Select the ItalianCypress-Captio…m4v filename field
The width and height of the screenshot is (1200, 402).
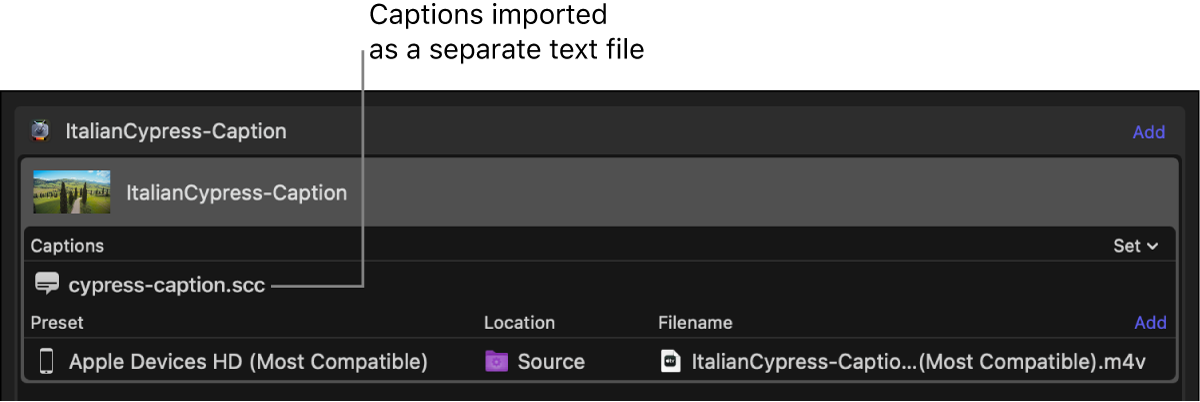point(918,361)
